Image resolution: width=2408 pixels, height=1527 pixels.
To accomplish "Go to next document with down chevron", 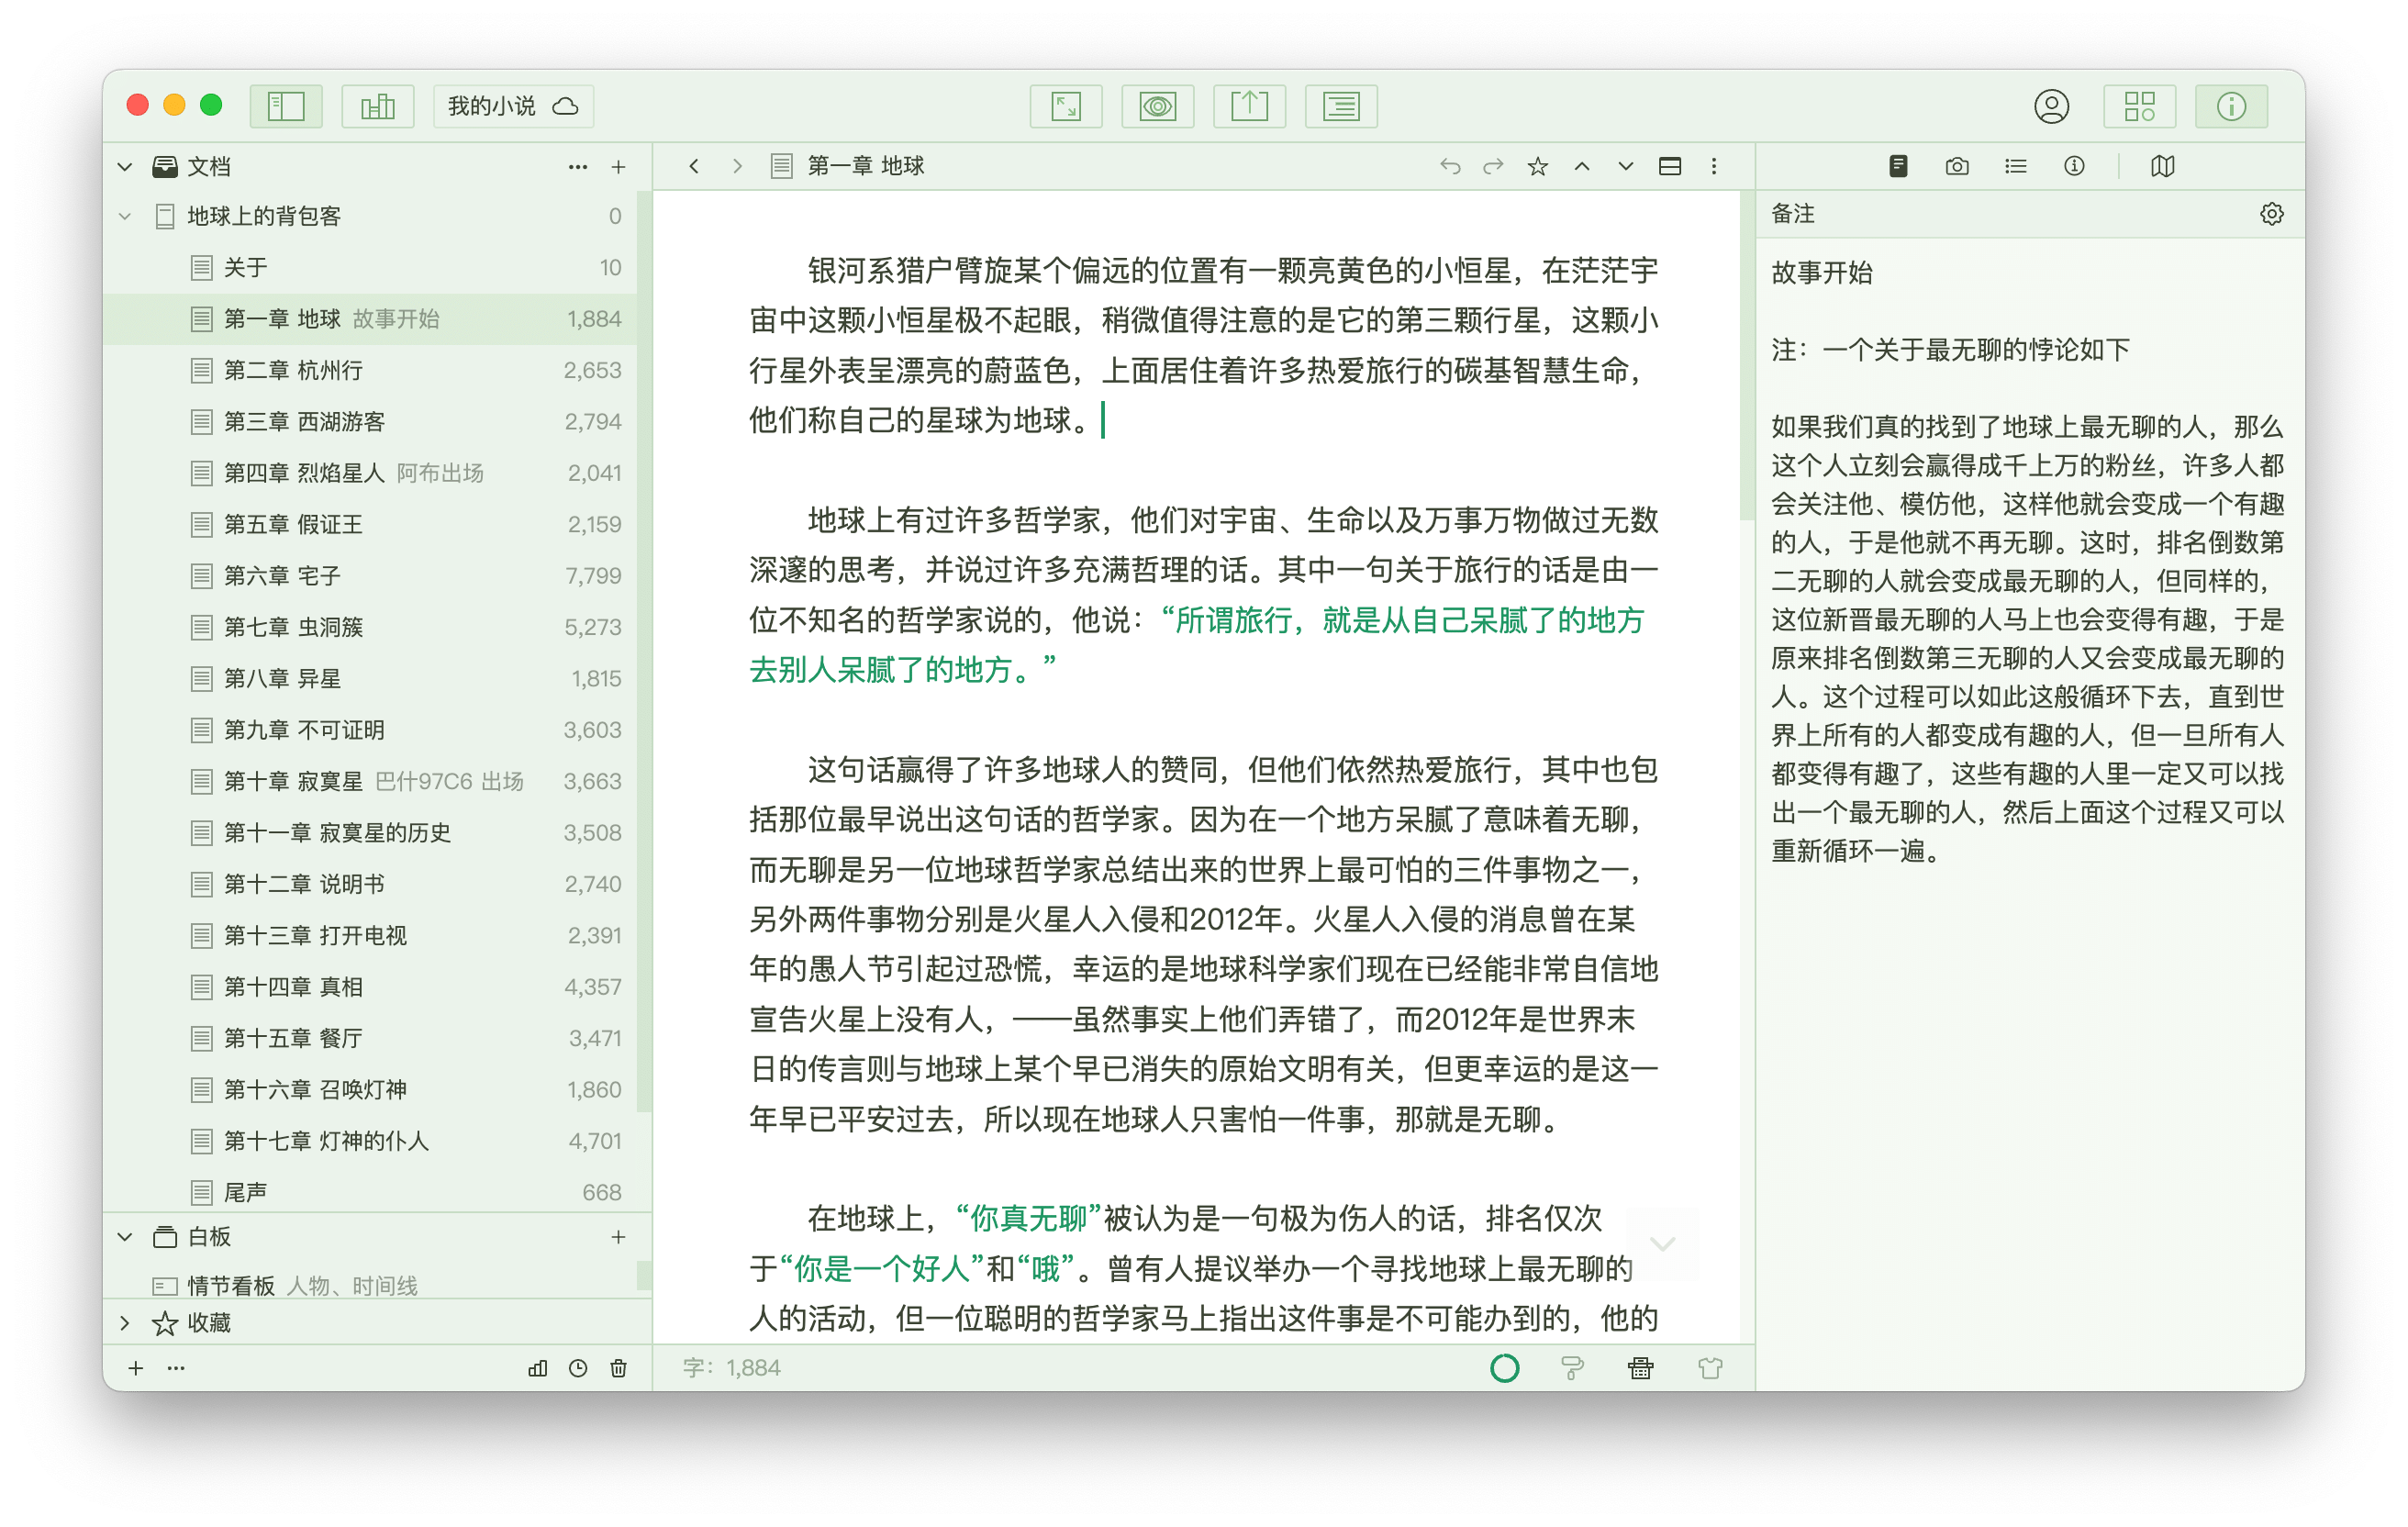I will click(x=1626, y=166).
